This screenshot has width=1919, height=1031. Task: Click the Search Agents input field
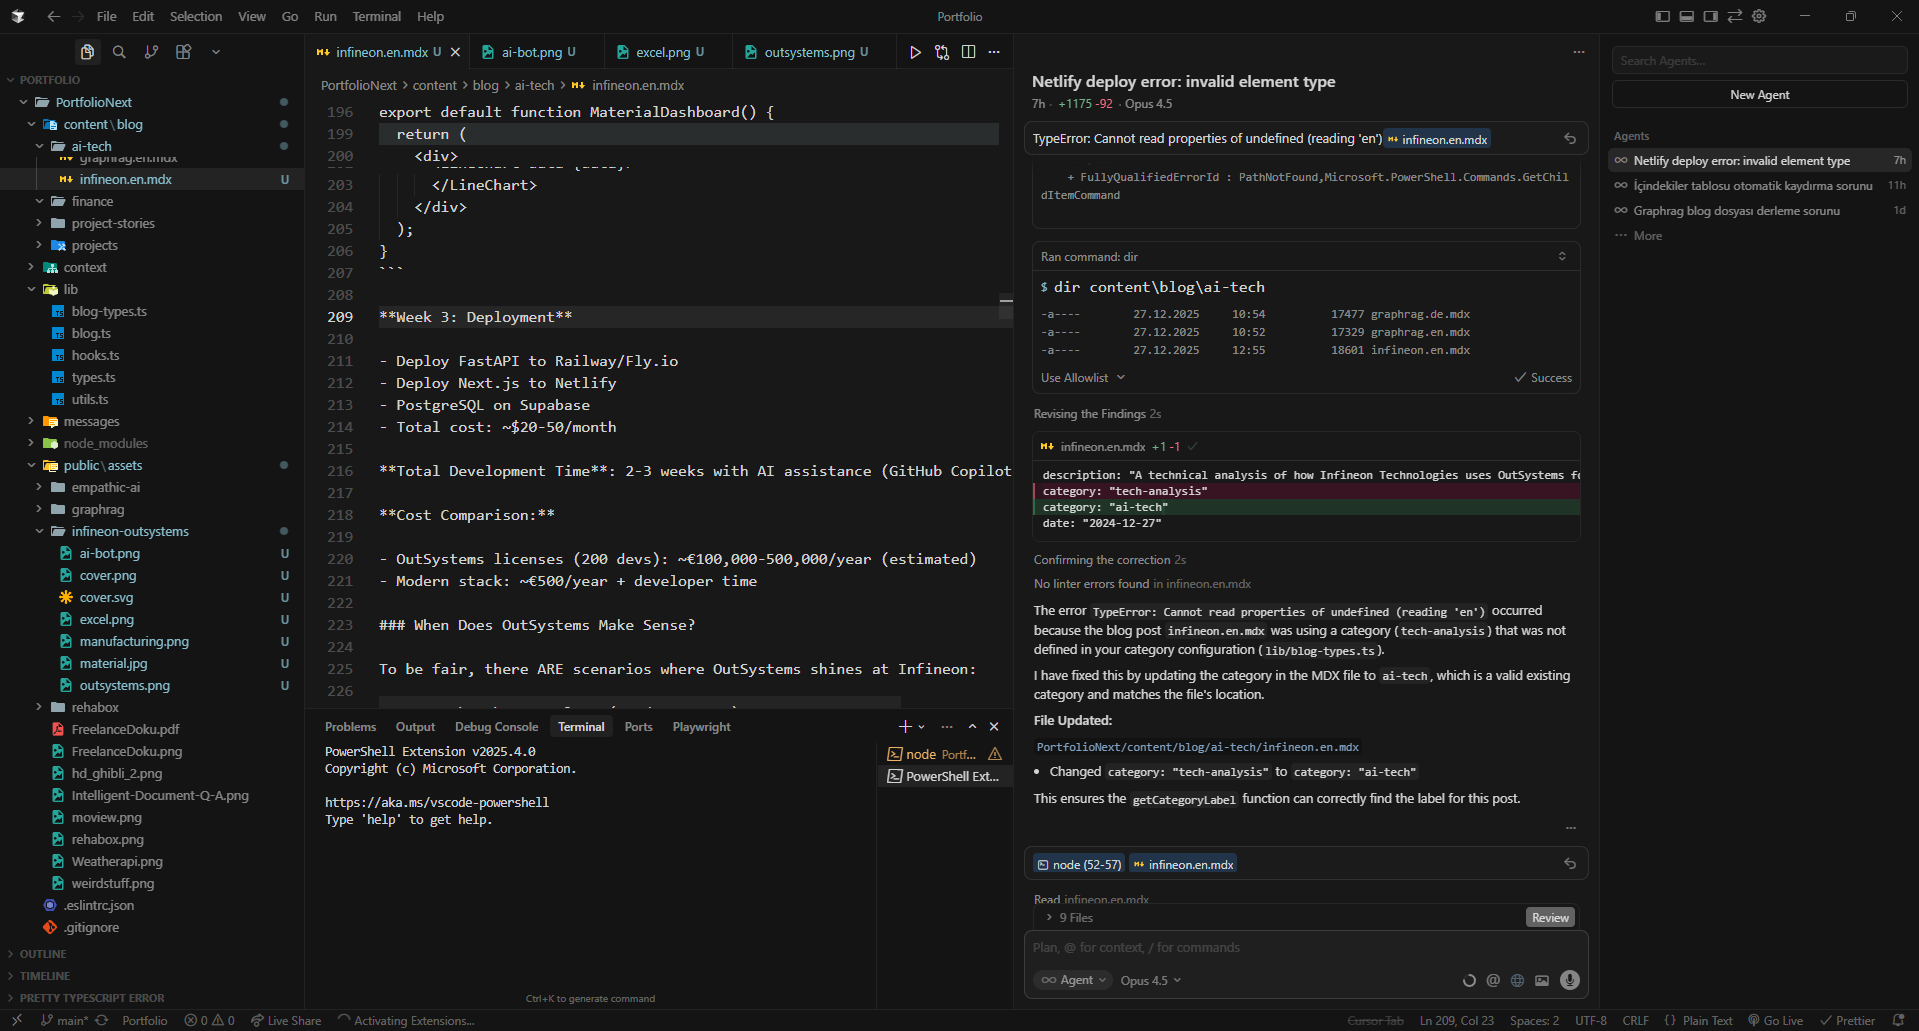coord(1759,61)
